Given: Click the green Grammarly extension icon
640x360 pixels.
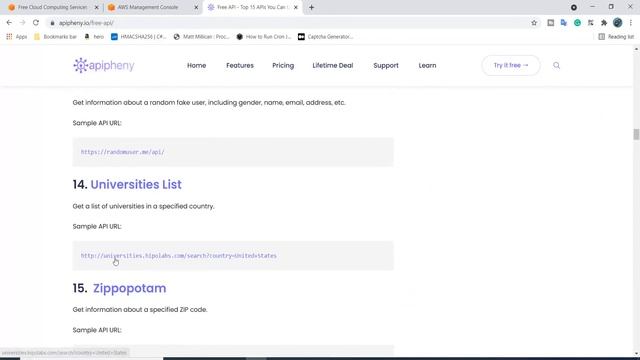Looking at the screenshot, I should pyautogui.click(x=577, y=23).
